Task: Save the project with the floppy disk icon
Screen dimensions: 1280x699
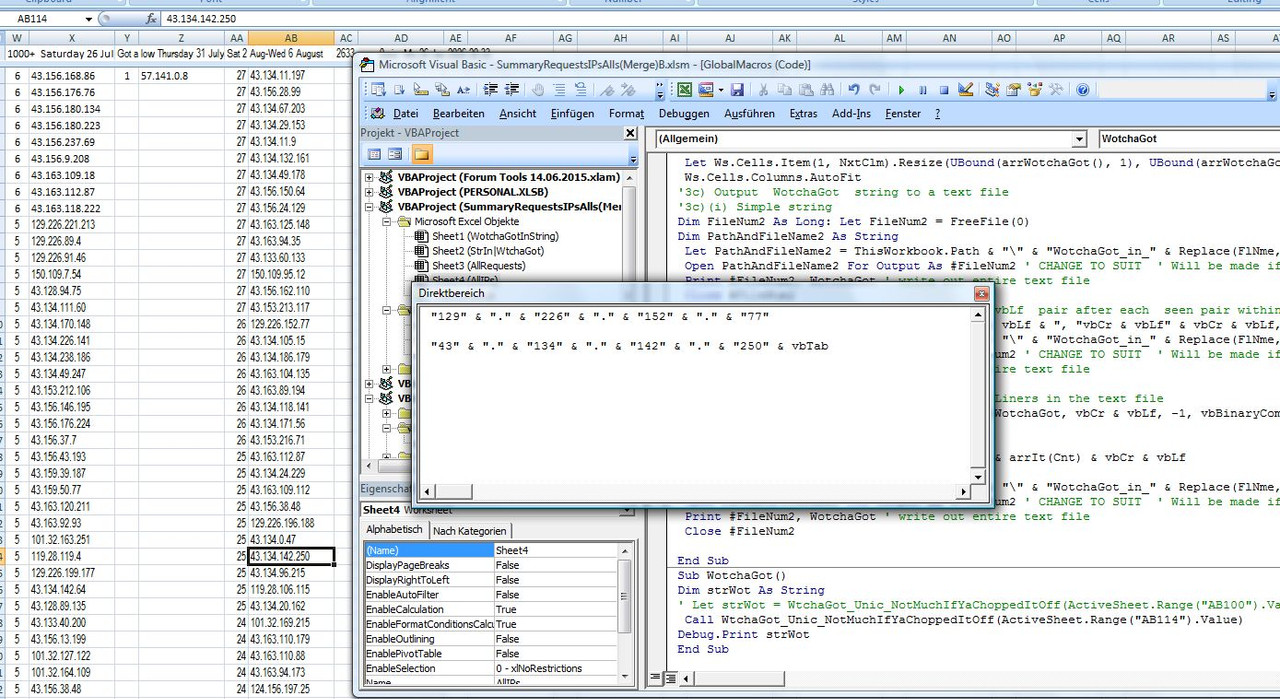Action: tap(737, 90)
